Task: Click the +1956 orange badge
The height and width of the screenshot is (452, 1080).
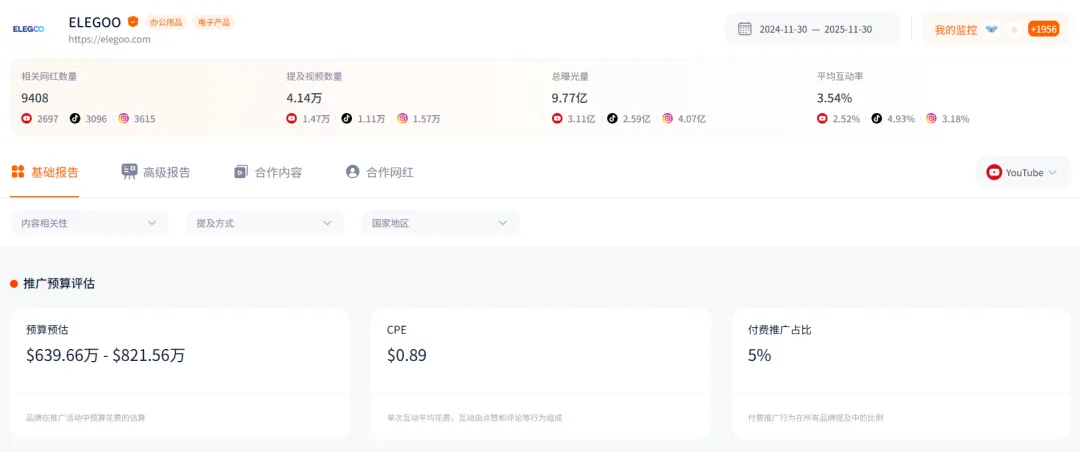Action: [x=1043, y=29]
